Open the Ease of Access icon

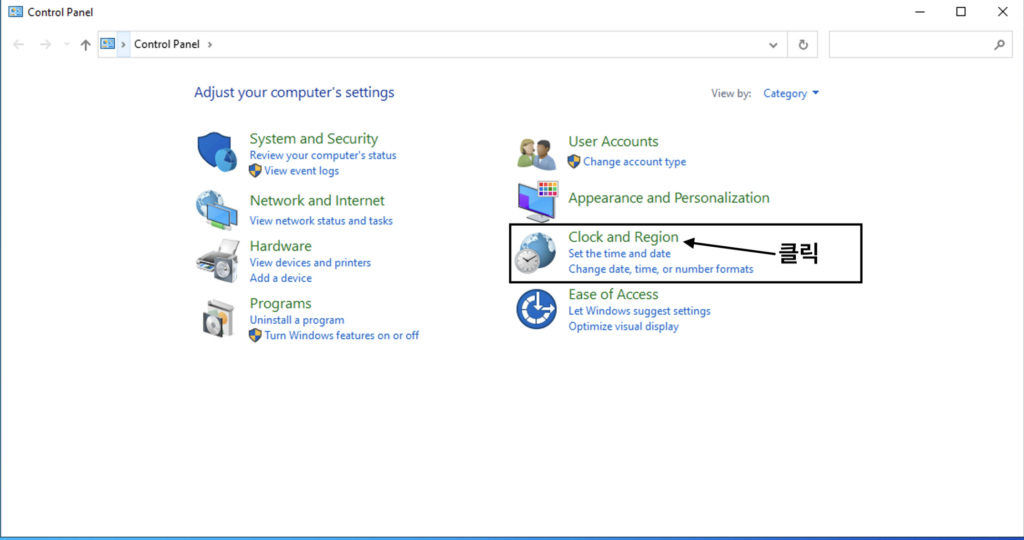(536, 310)
